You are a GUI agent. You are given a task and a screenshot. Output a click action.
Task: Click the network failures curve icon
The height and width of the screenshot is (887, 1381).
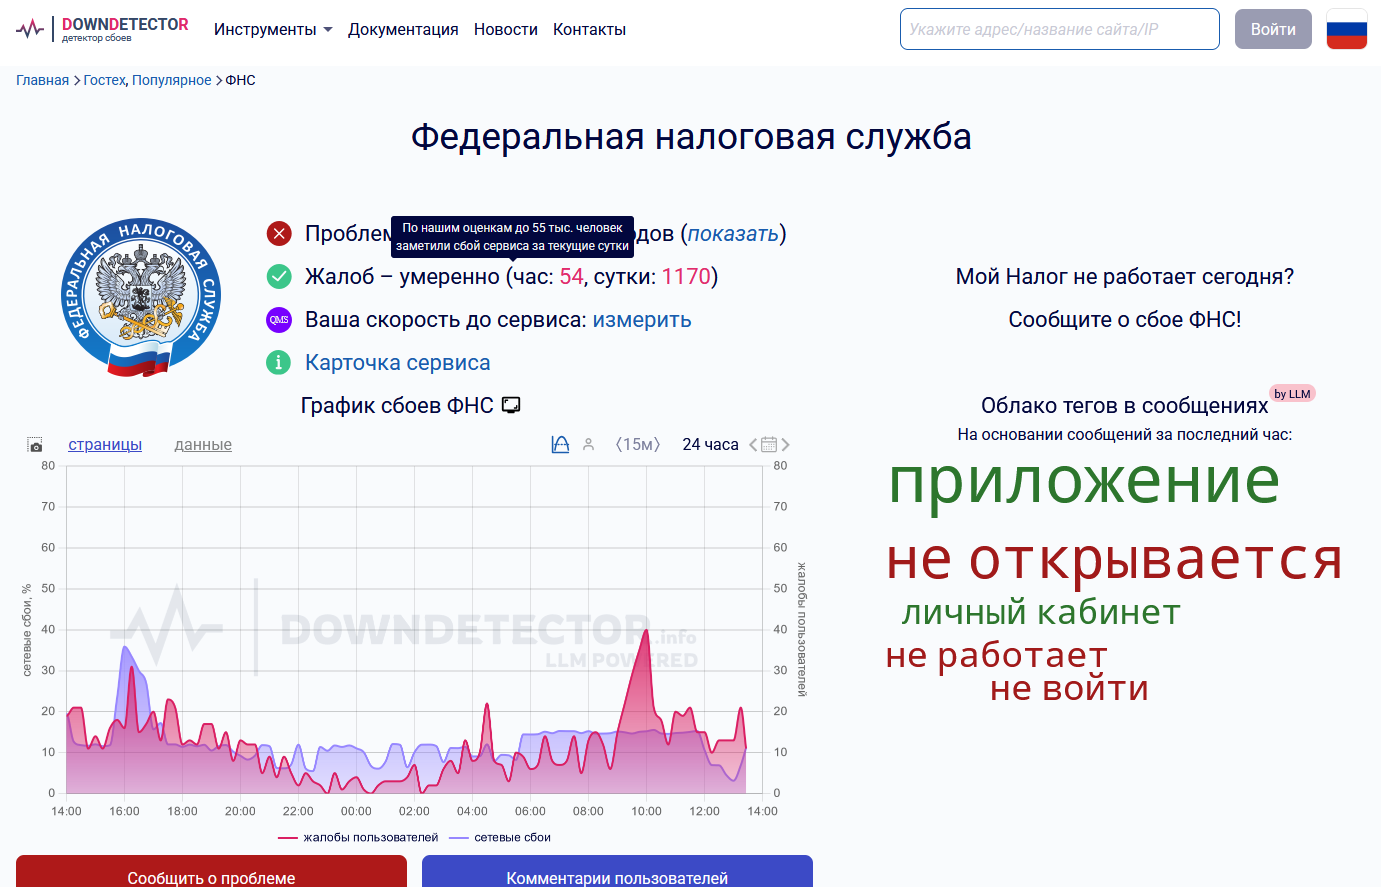[x=560, y=445]
